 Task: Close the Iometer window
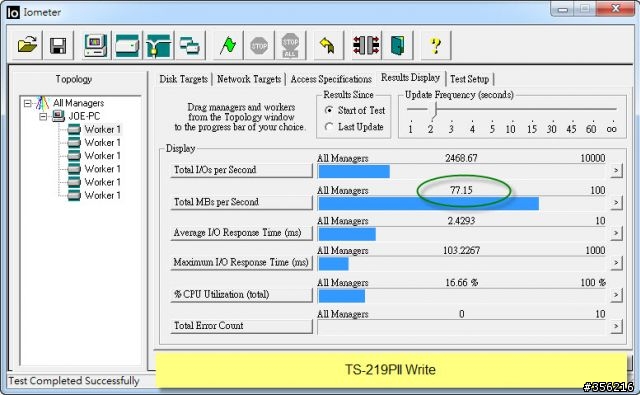(616, 9)
